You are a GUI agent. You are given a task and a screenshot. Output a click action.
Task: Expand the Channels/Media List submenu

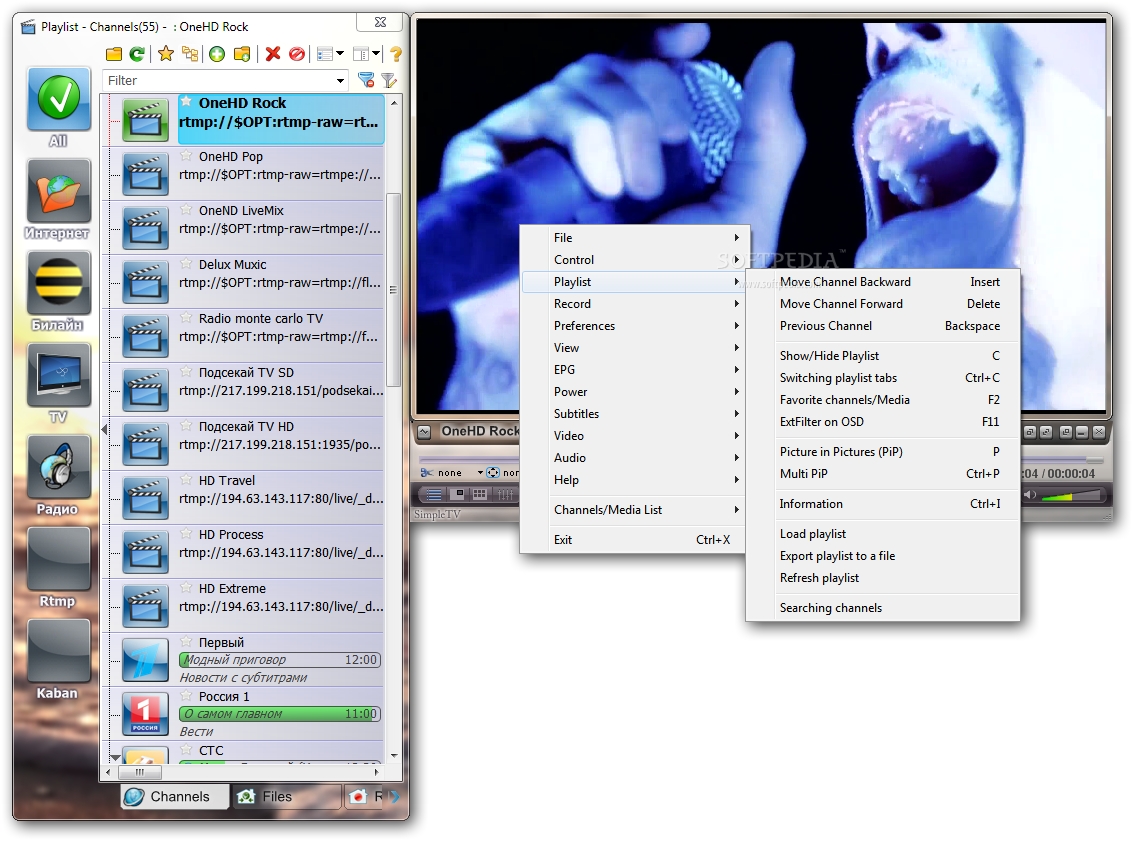pos(636,509)
